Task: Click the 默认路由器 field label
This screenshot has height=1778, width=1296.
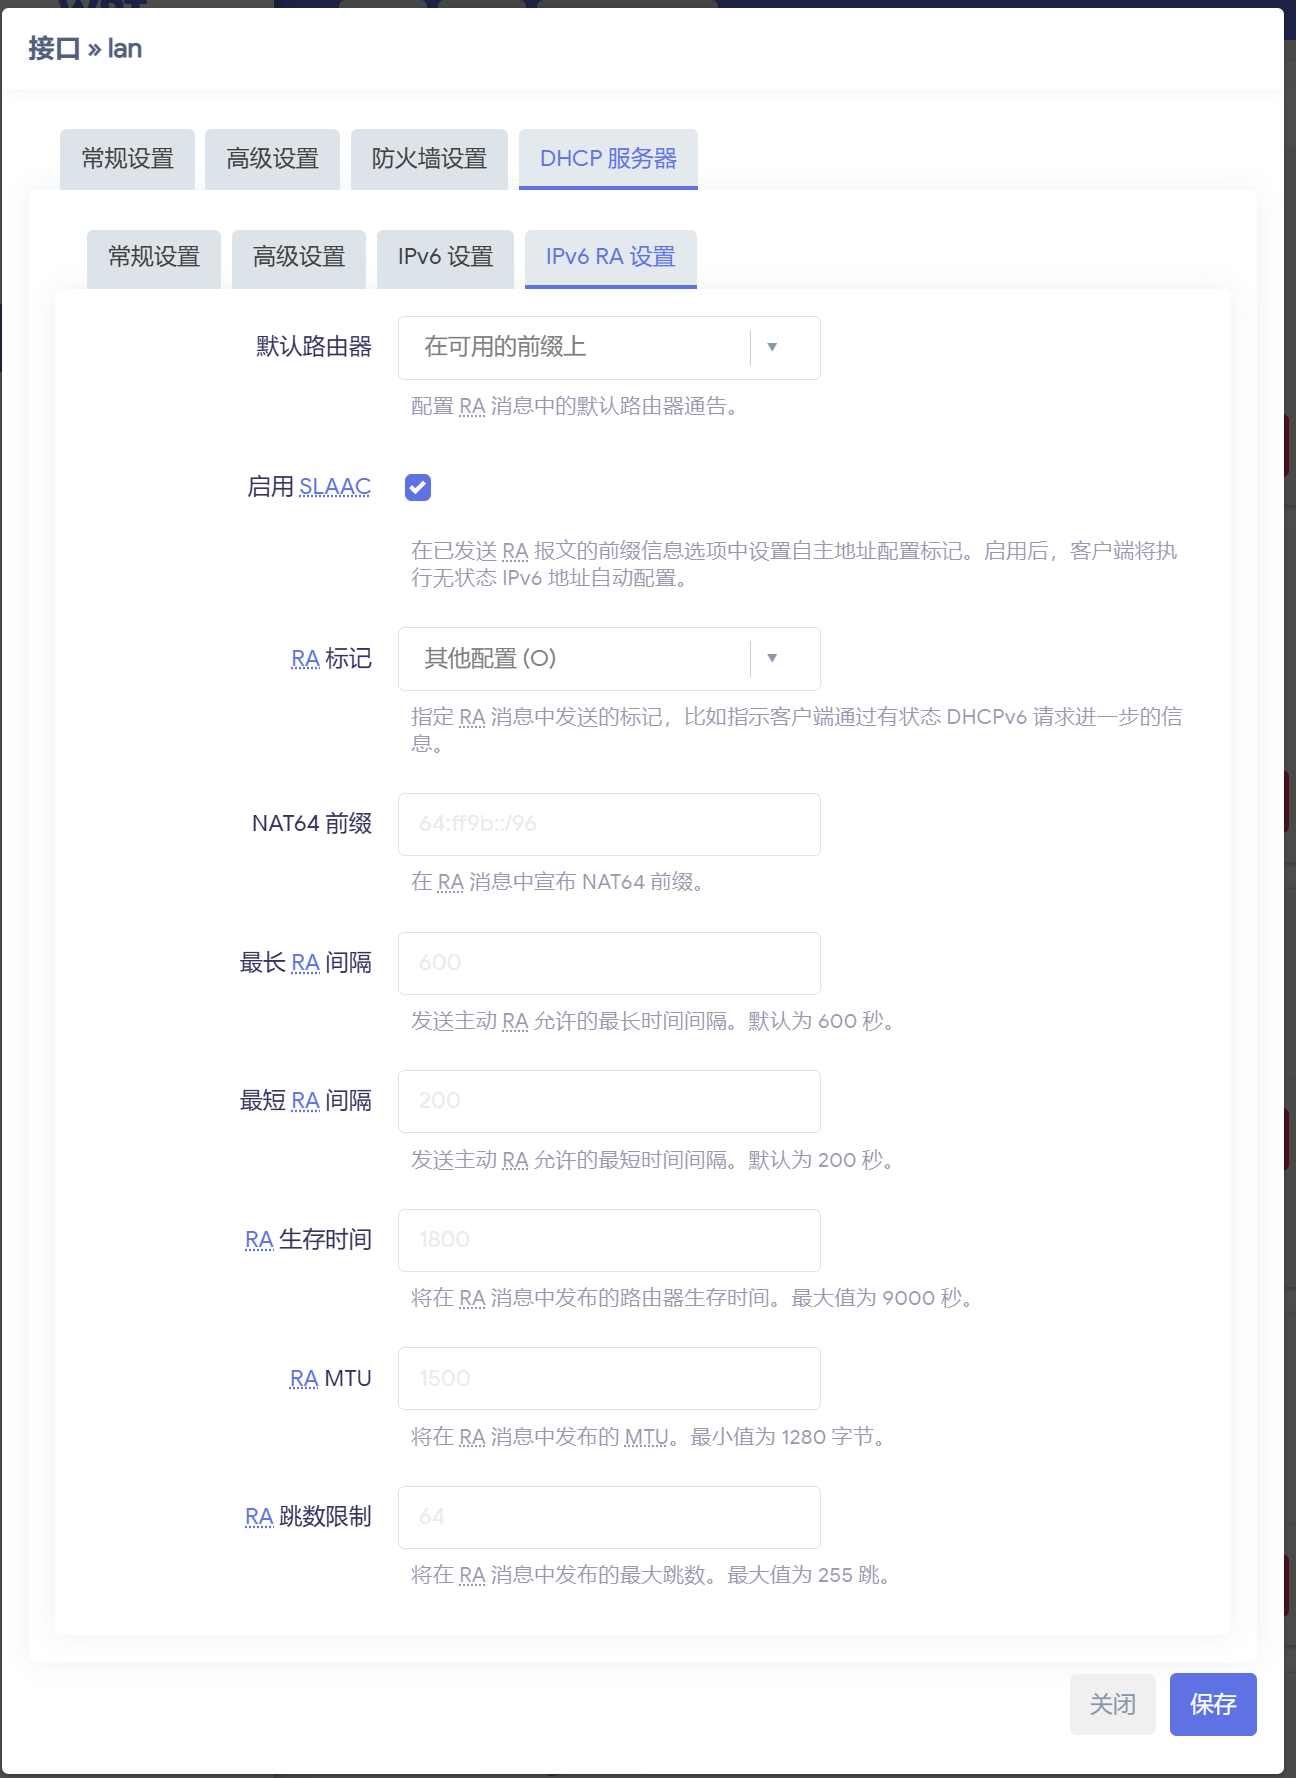Action: (314, 347)
